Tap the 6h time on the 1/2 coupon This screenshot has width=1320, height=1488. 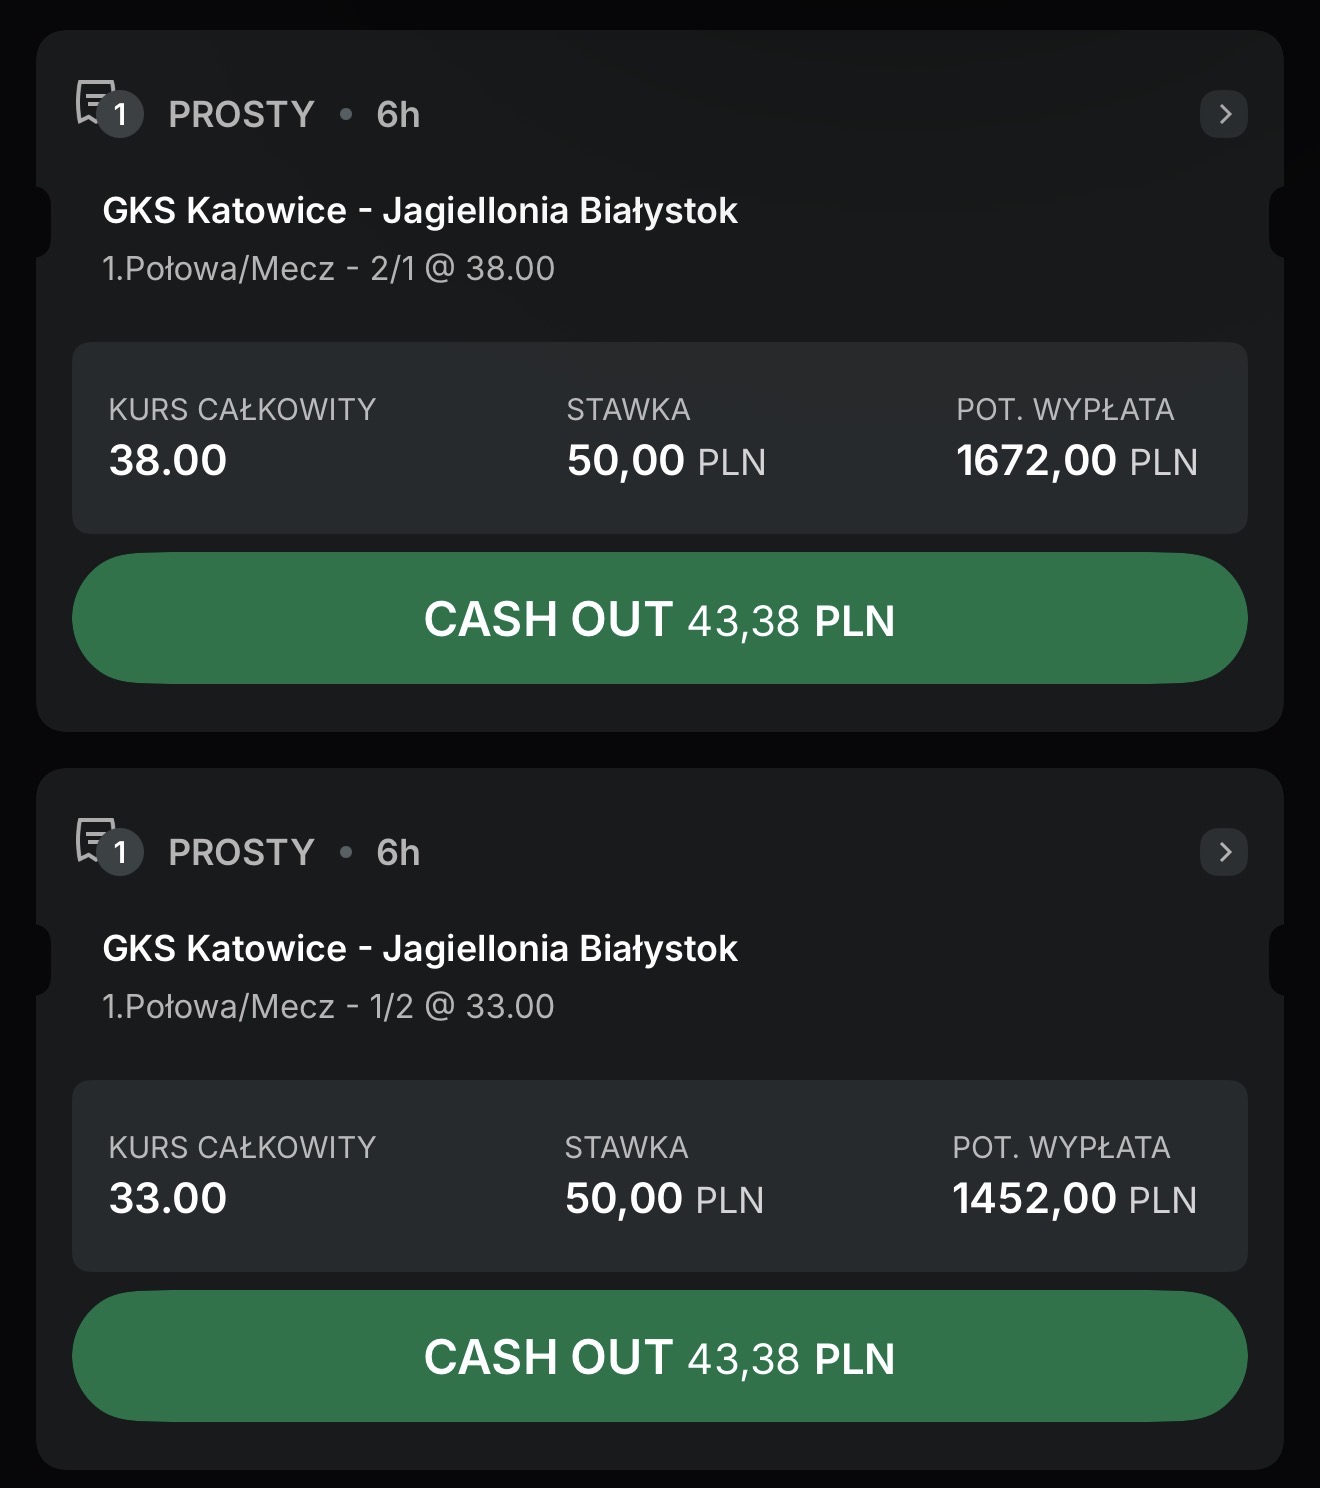coord(398,853)
